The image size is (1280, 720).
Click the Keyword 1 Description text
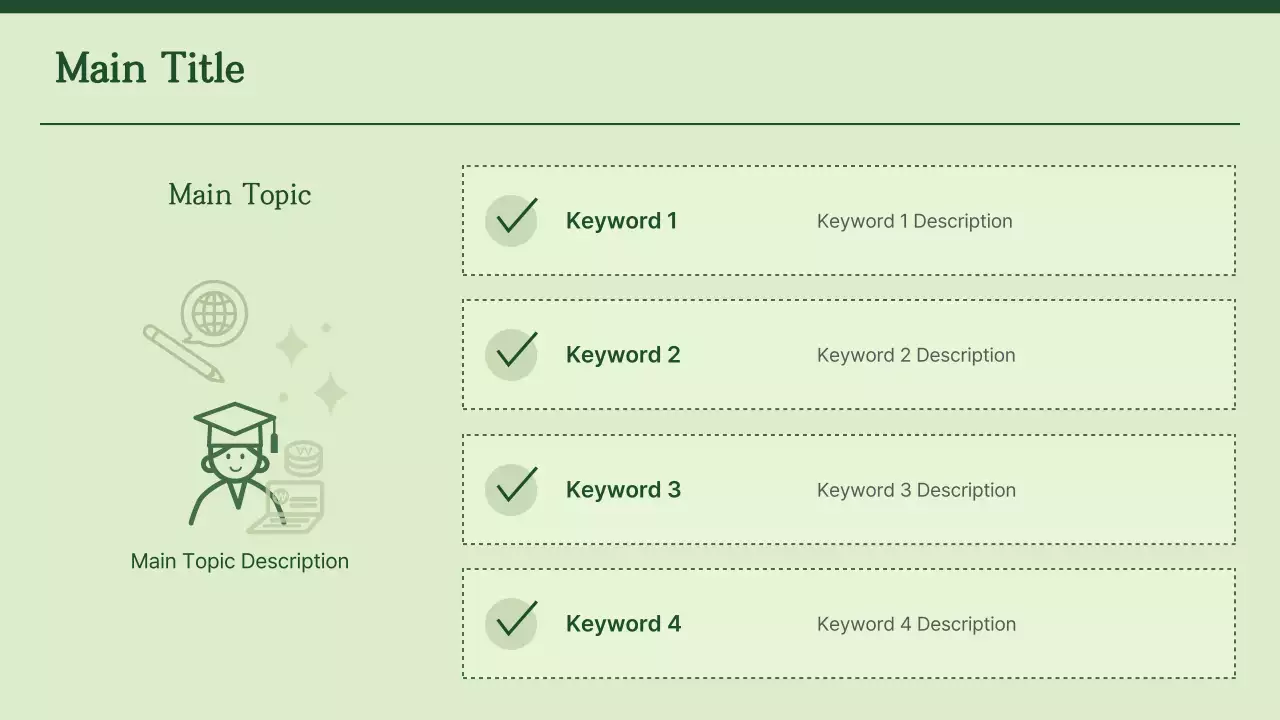click(x=914, y=221)
